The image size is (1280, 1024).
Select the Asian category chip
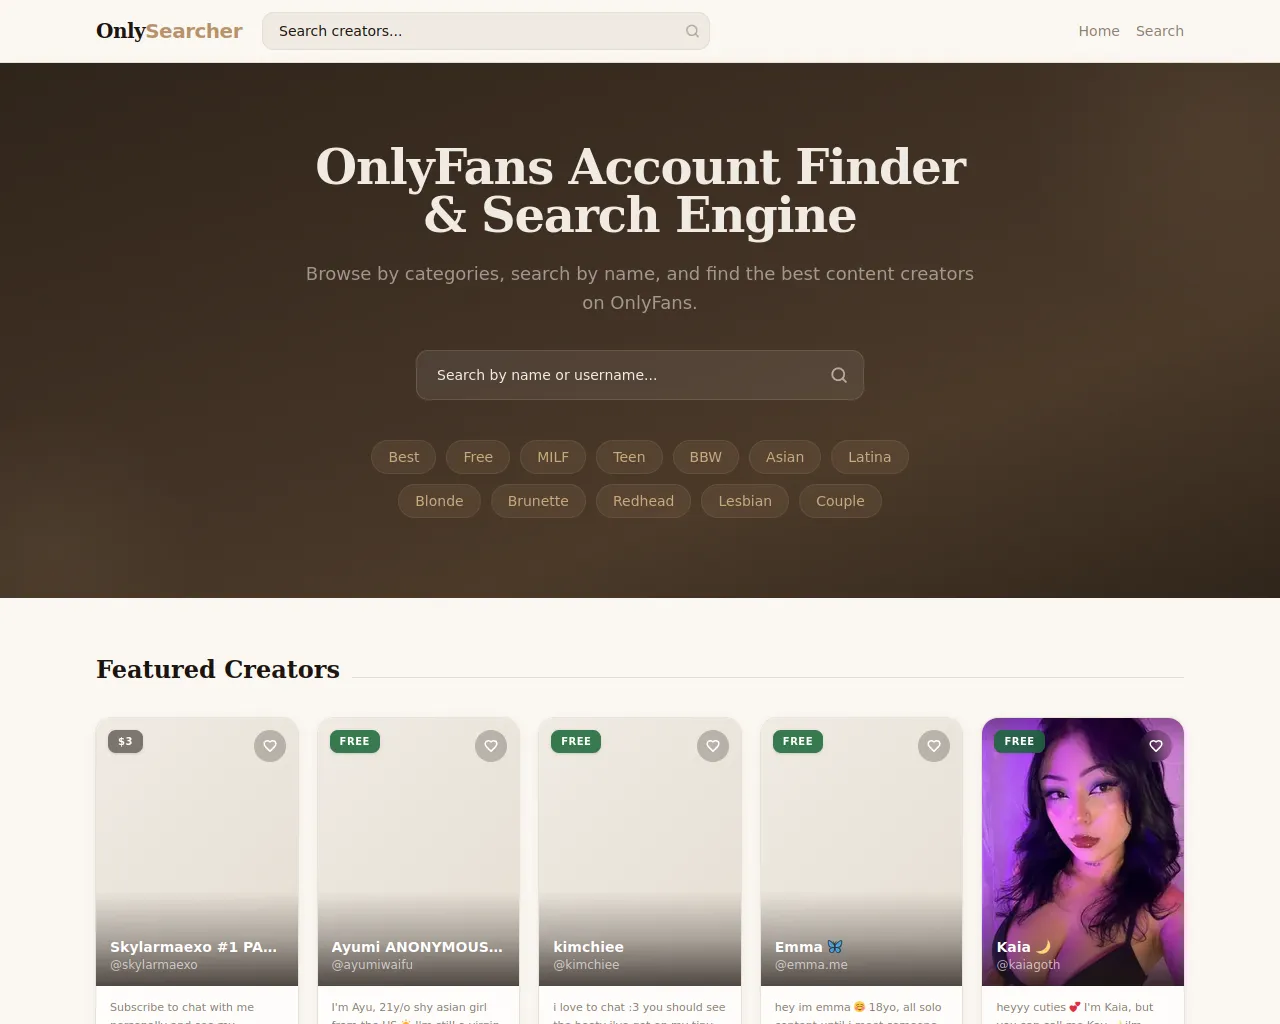point(785,457)
